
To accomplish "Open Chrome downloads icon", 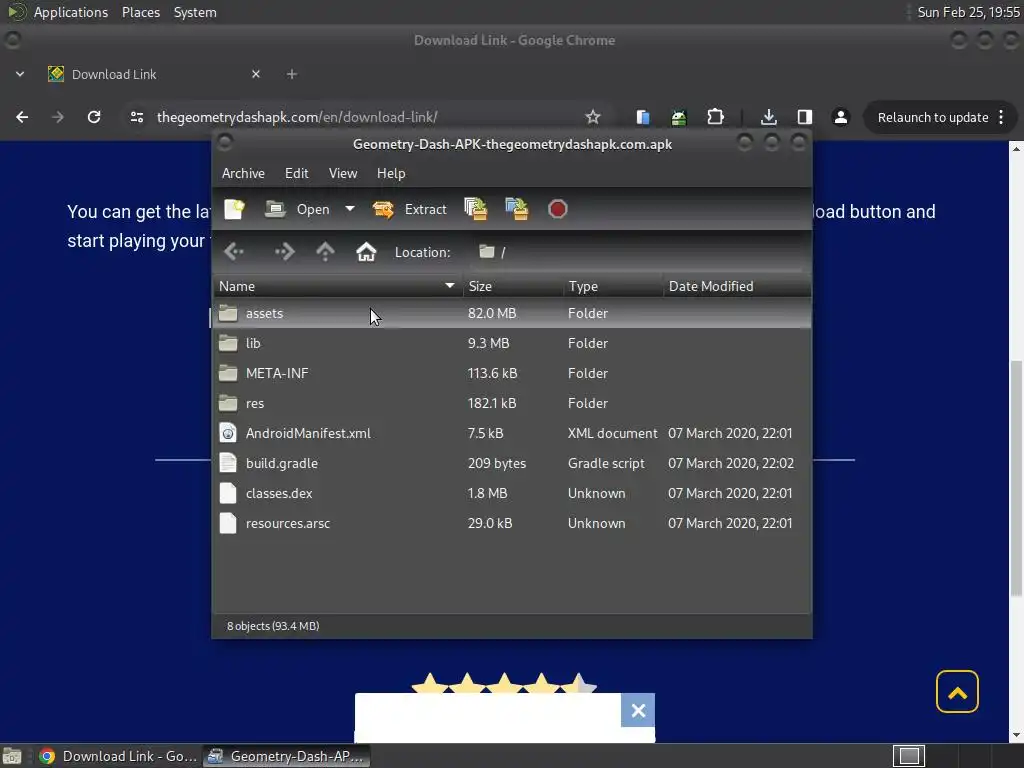I will [x=769, y=117].
